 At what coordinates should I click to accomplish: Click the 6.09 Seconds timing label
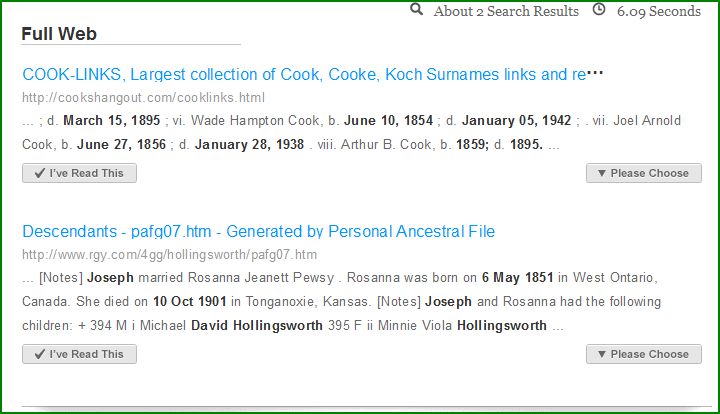pyautogui.click(x=659, y=11)
